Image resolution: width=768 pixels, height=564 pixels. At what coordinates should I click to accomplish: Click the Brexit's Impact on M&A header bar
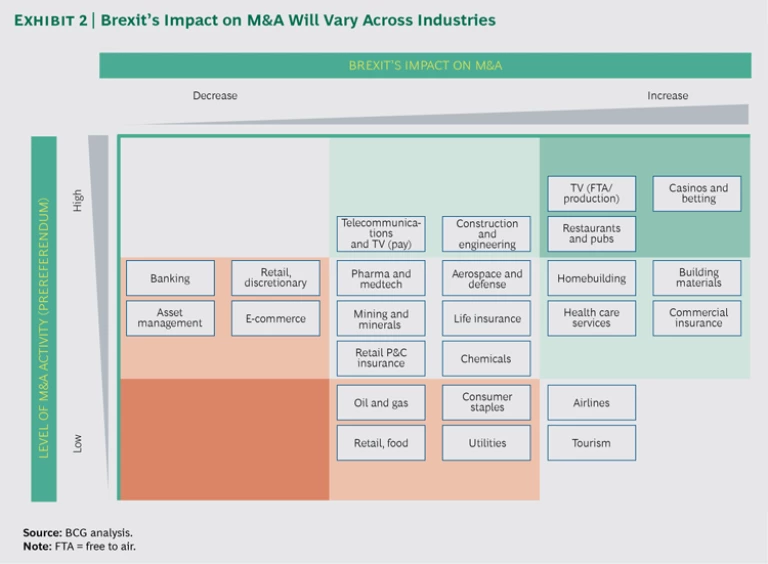tap(425, 66)
